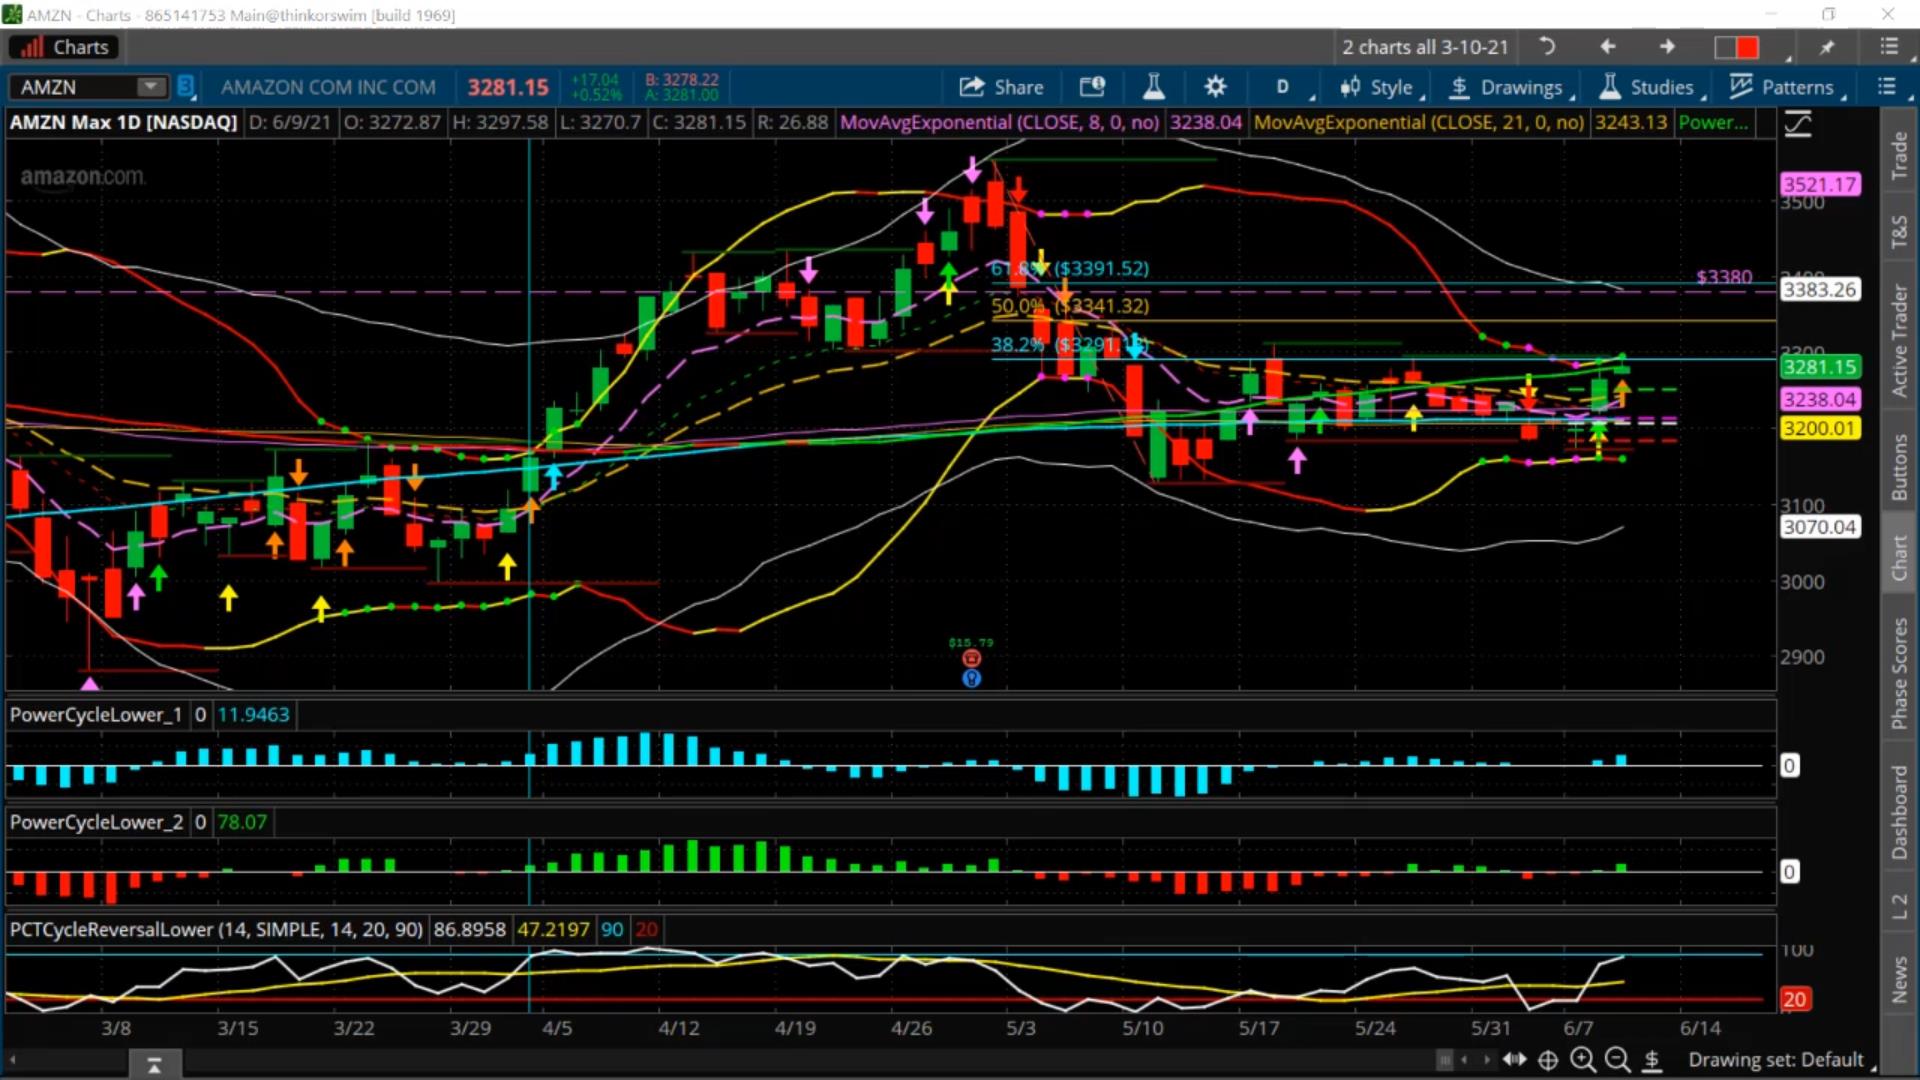This screenshot has width=1920, height=1080.
Task: Open the Drawing set: Default dropdown
Action: point(1781,1060)
